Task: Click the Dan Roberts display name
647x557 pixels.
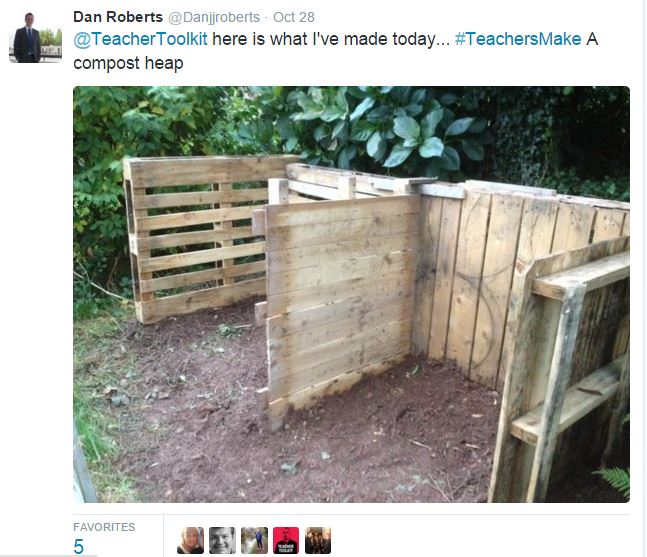Action: click(x=118, y=17)
